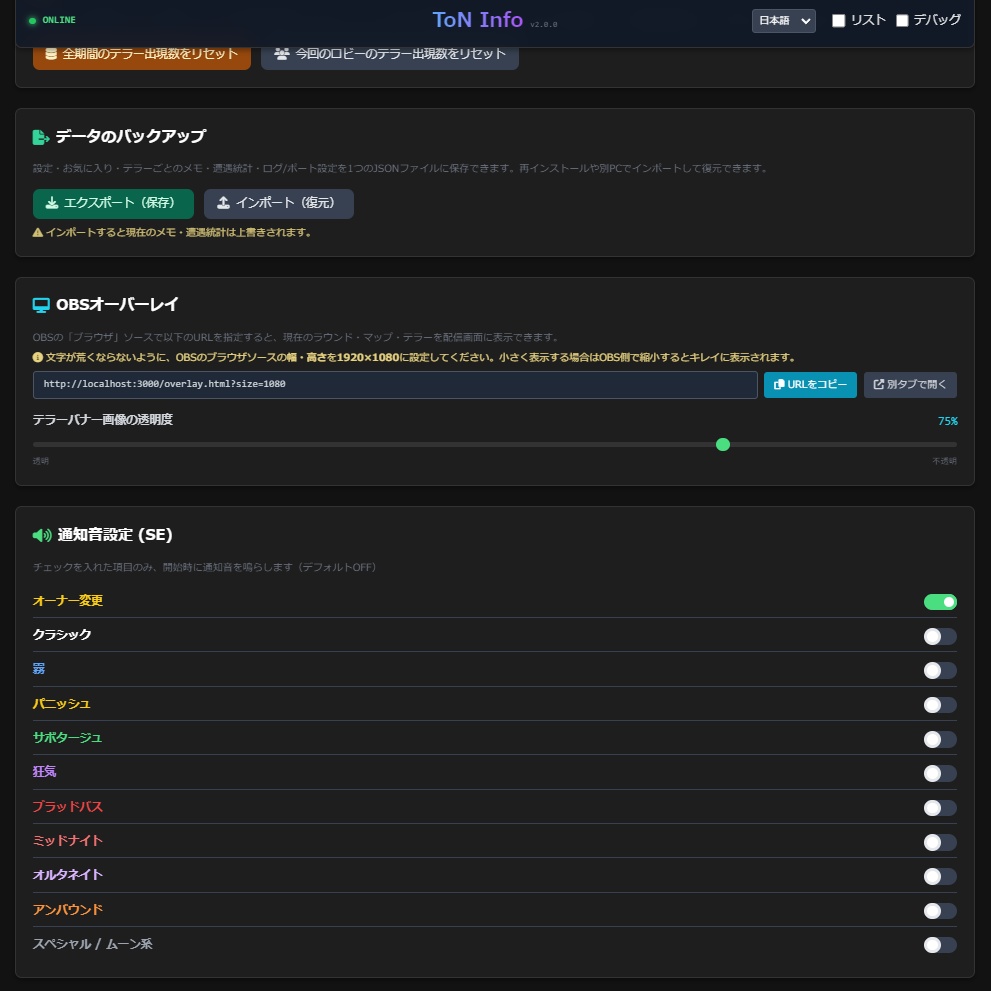Click the 透明 slider end label
The width and height of the screenshot is (991, 991).
(x=40, y=461)
